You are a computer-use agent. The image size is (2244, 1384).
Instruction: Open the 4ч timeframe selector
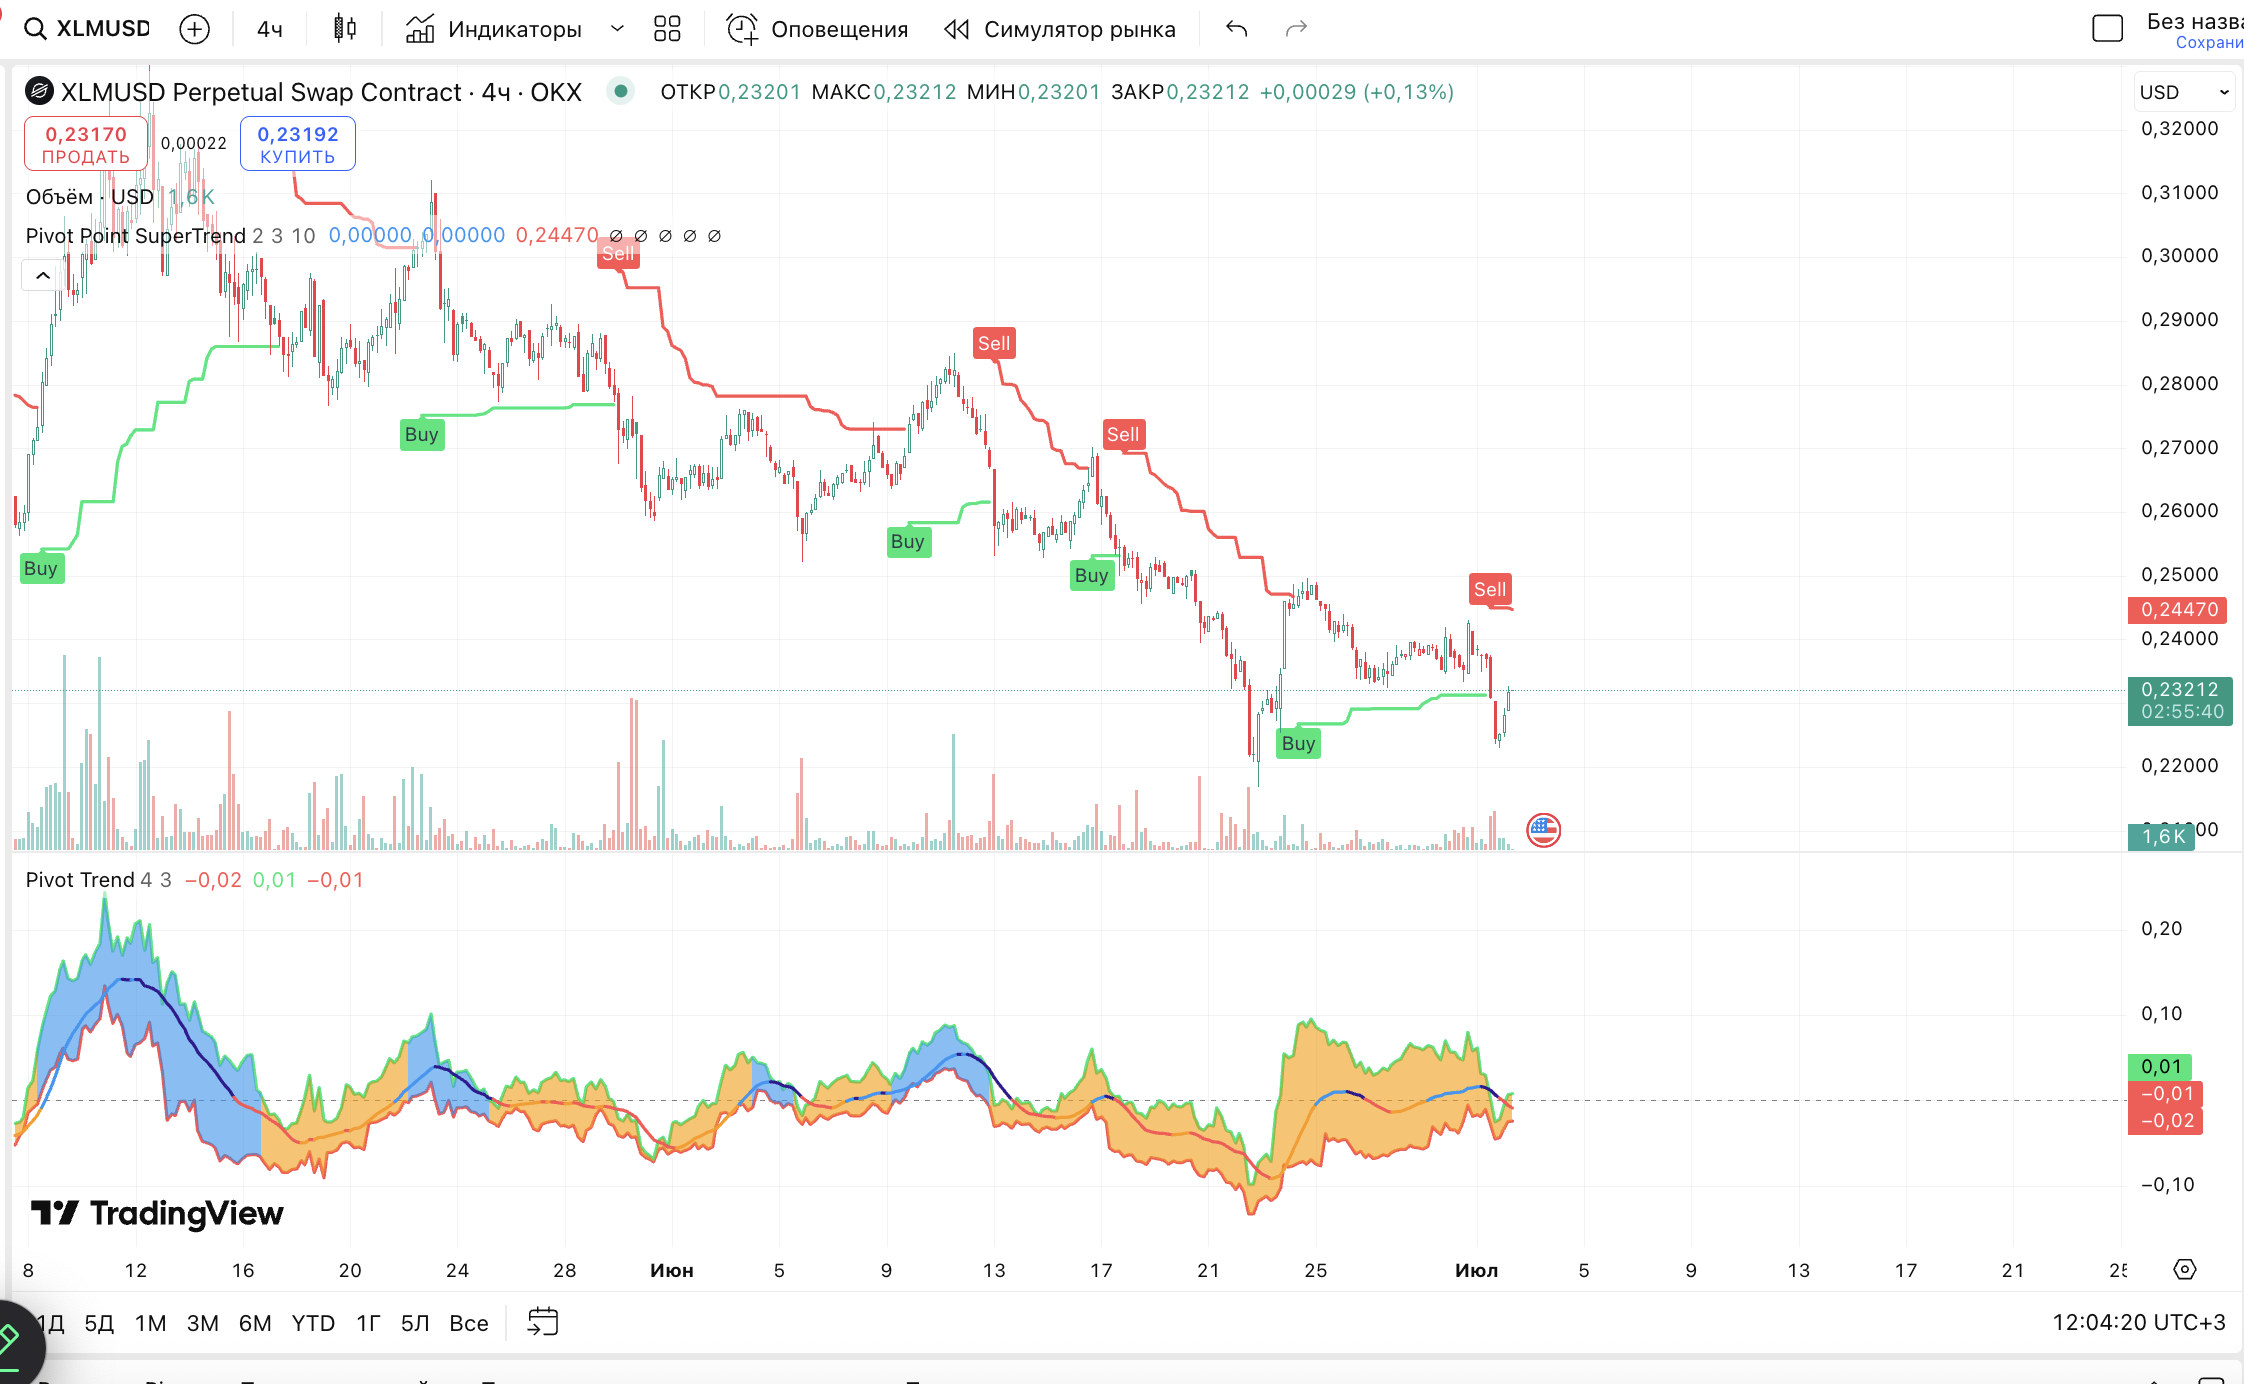point(270,29)
